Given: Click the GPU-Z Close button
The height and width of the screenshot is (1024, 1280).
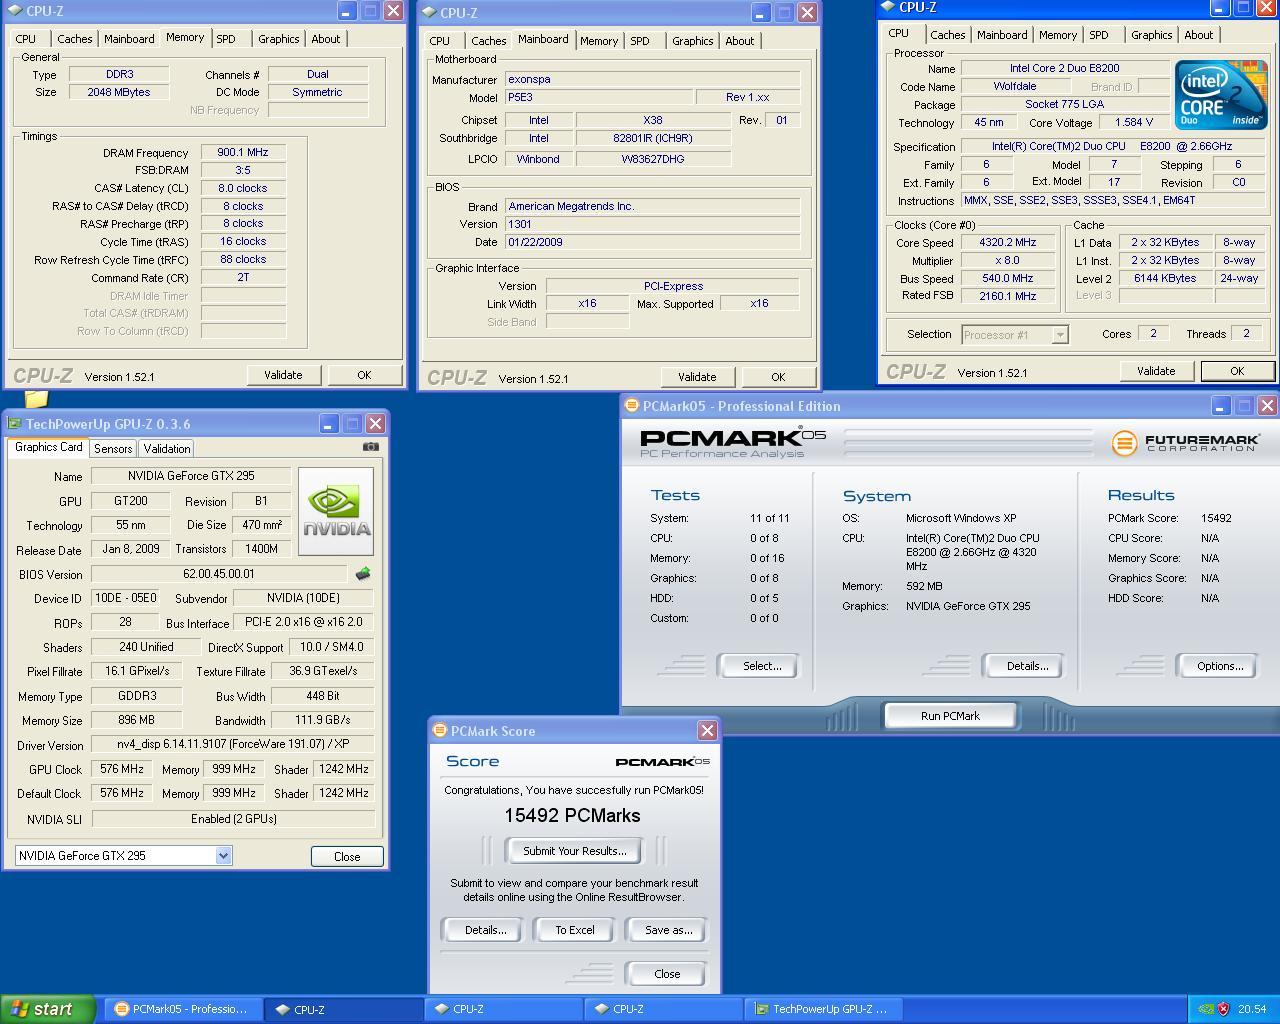Looking at the screenshot, I should [x=347, y=856].
